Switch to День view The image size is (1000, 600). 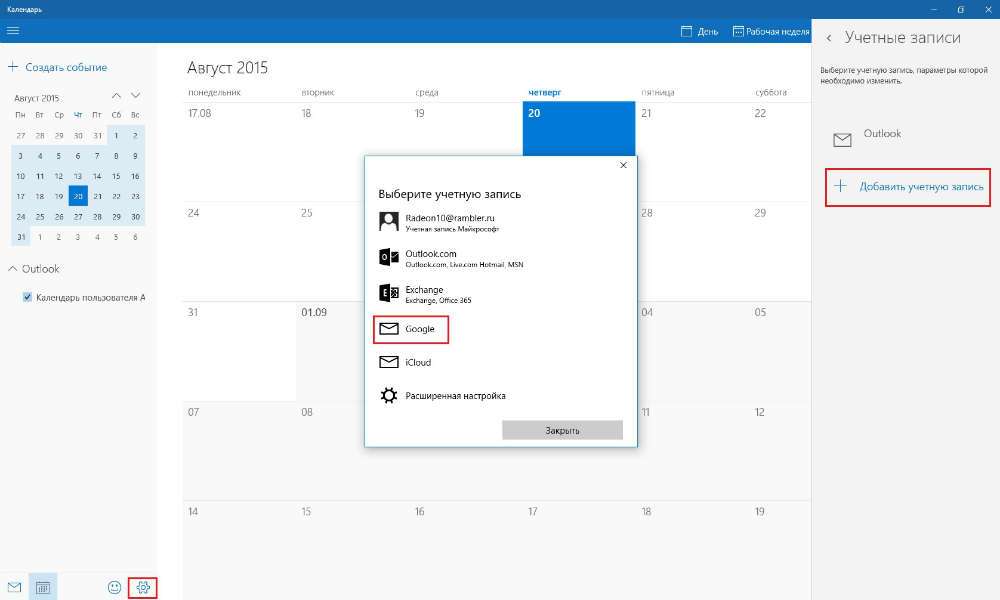[x=699, y=31]
